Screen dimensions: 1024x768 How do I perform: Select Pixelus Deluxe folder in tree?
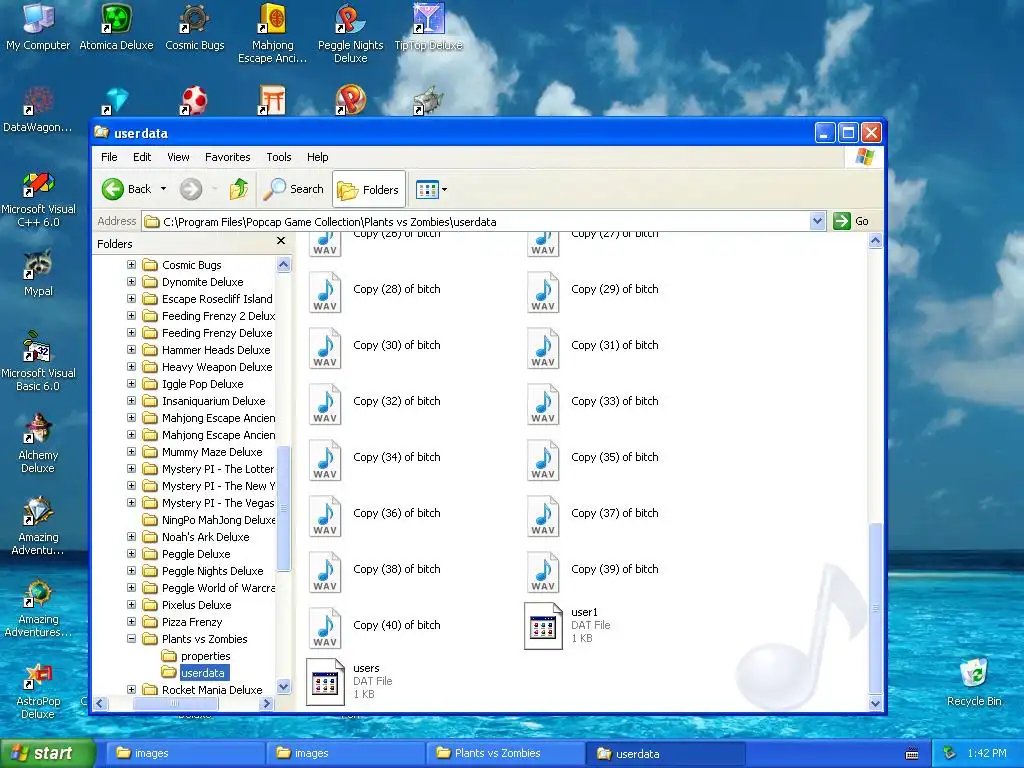(196, 605)
